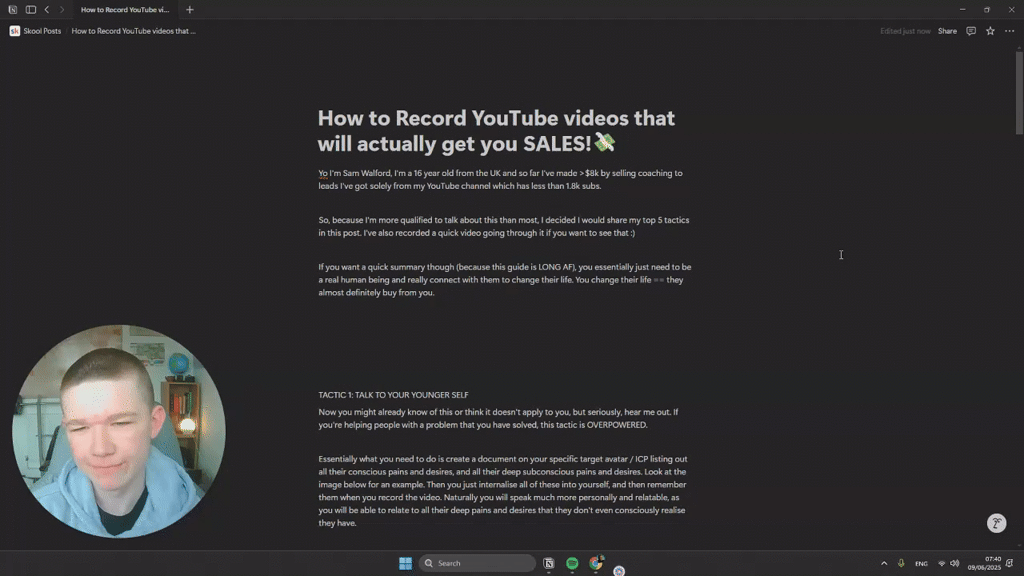Launch Google Chrome from the taskbar

click(595, 563)
